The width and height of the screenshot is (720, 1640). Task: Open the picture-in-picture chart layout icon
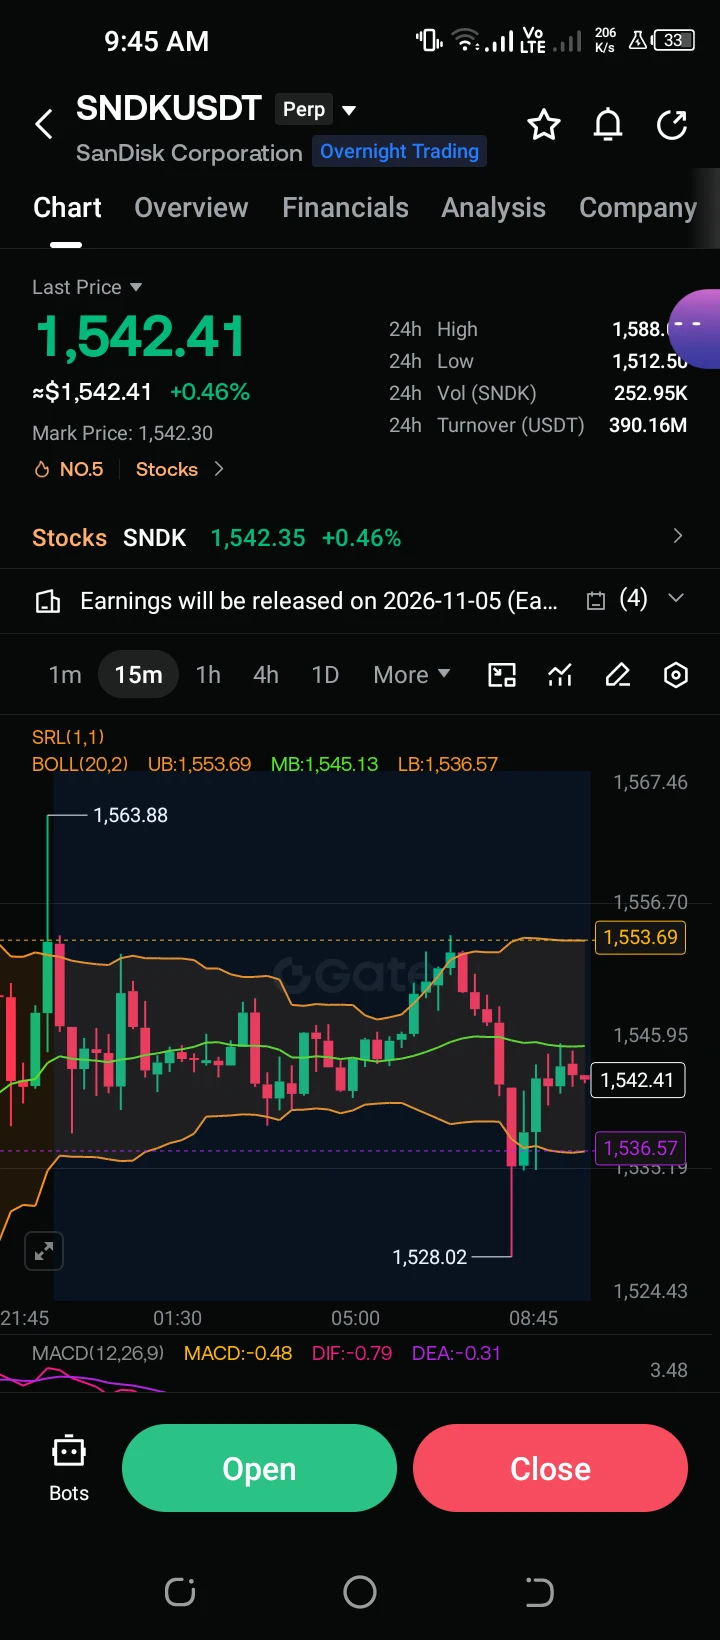[x=502, y=675]
